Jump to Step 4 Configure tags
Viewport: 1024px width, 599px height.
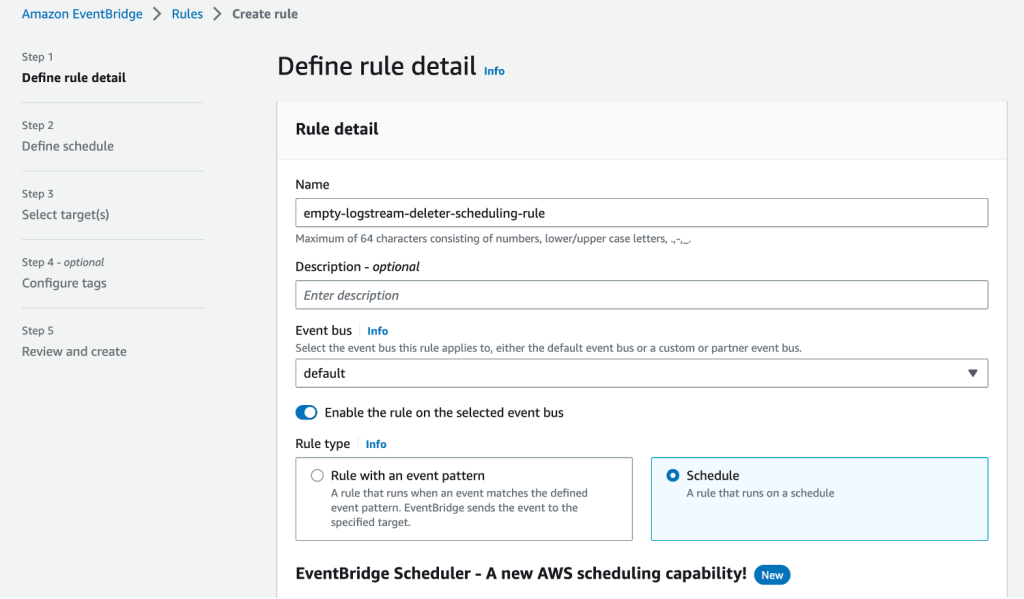click(64, 283)
